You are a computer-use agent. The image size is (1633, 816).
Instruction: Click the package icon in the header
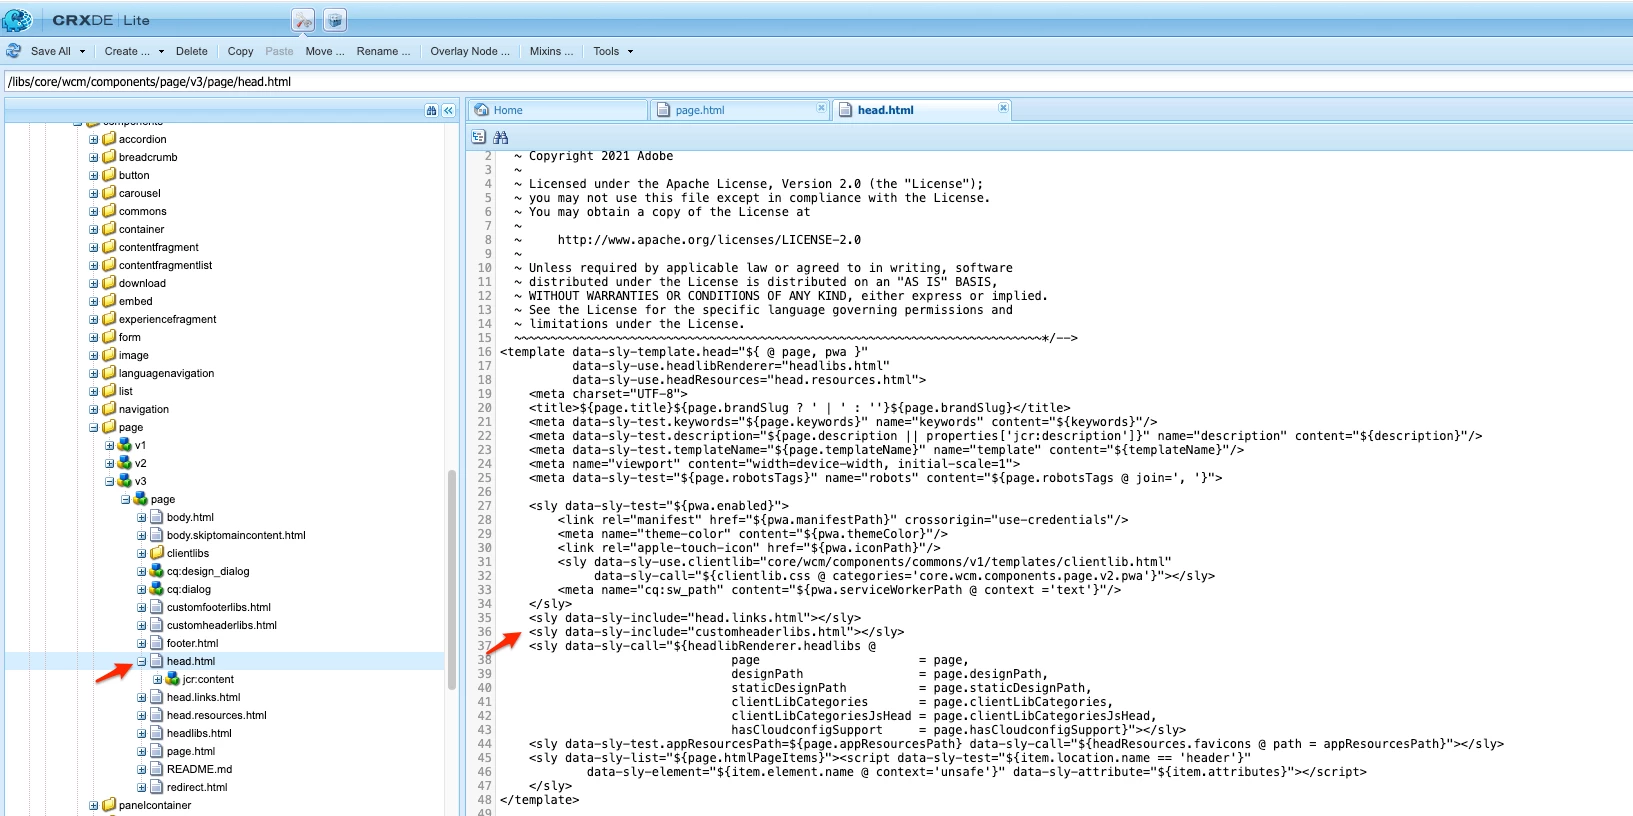pos(335,20)
